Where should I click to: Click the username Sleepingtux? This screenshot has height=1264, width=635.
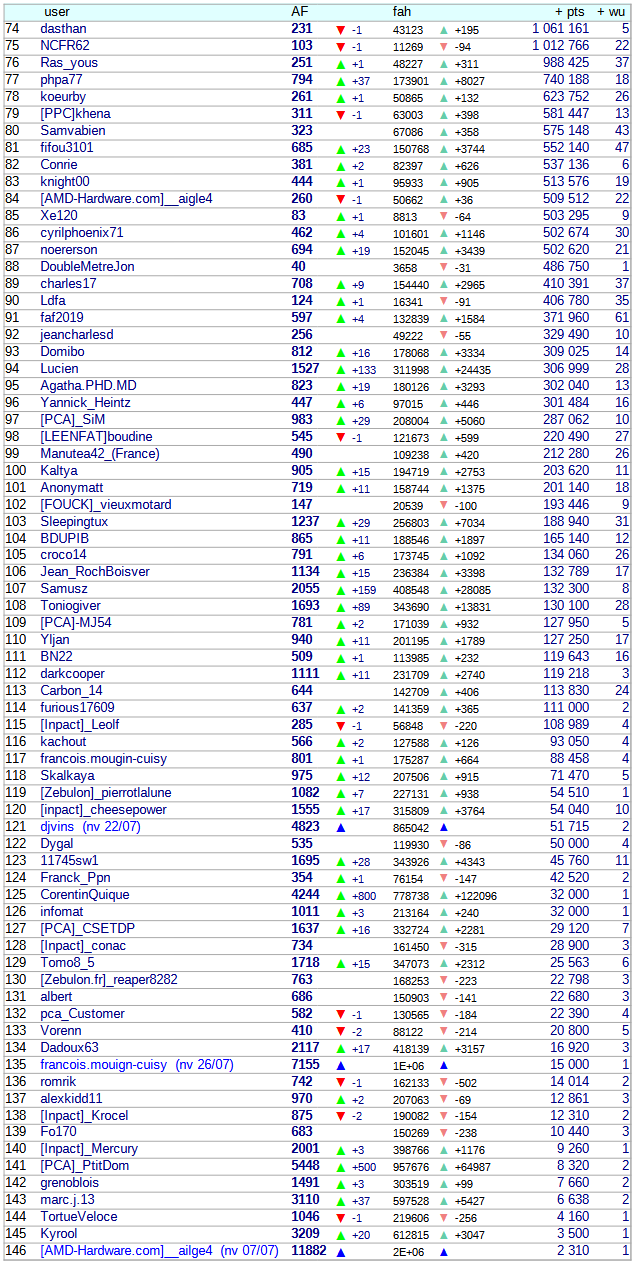74,522
